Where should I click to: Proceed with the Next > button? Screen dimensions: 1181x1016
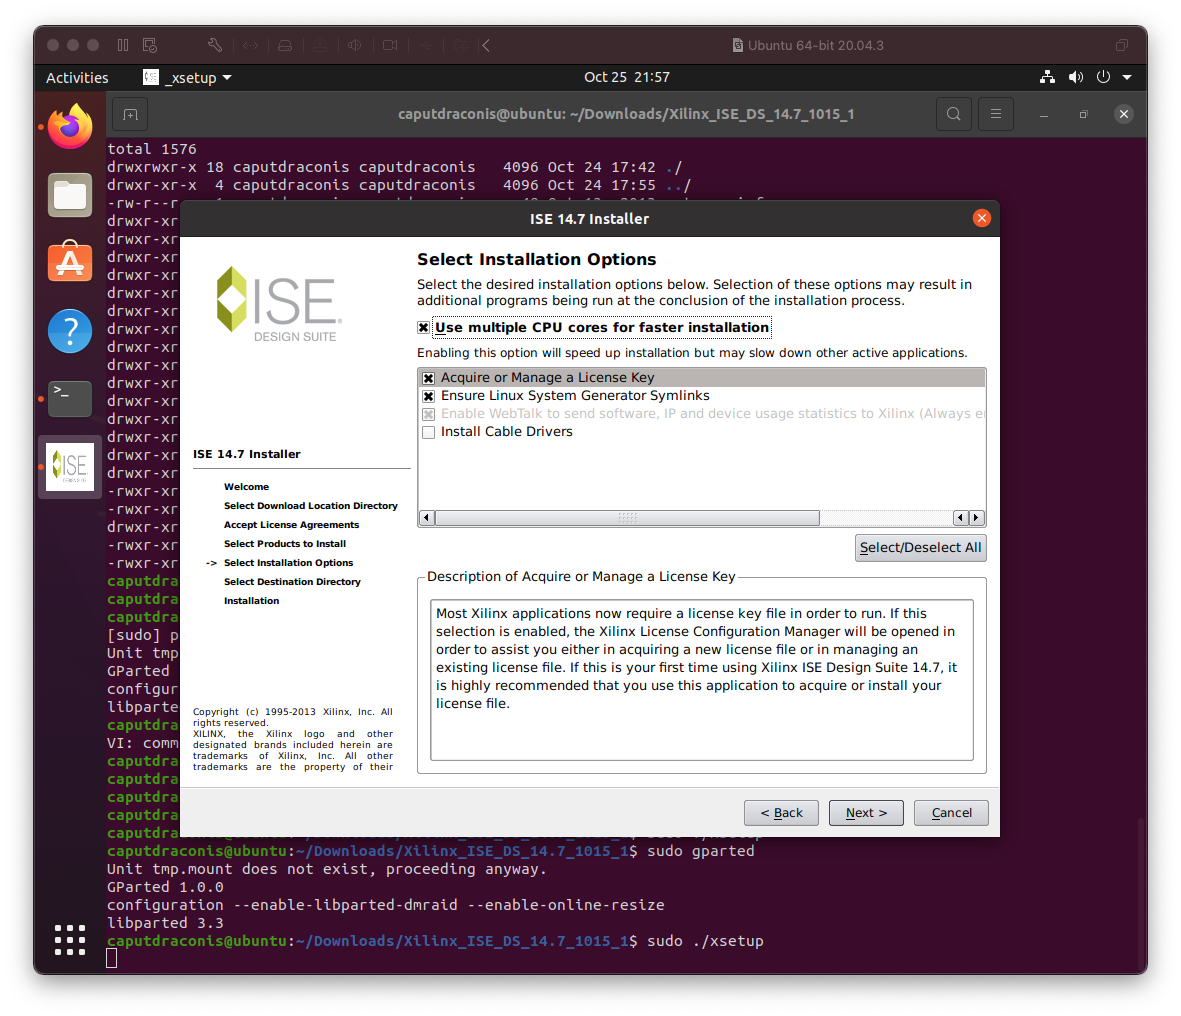[866, 813]
